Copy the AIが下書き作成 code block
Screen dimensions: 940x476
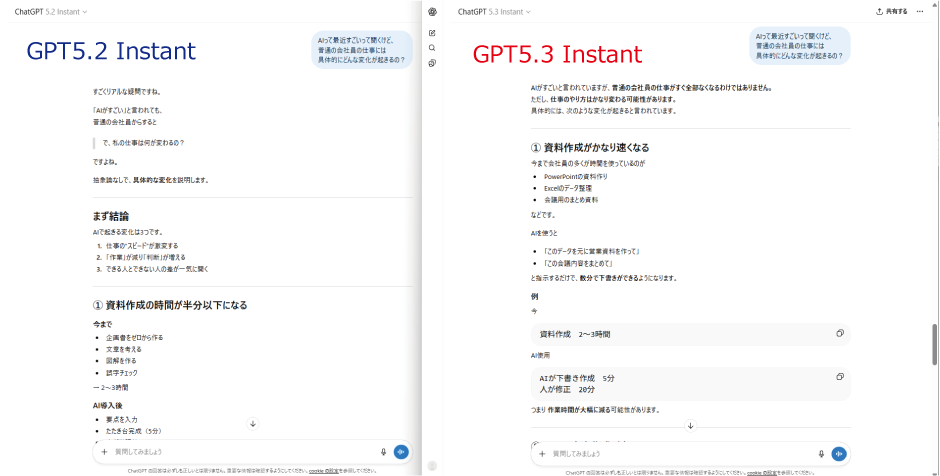[x=840, y=377]
